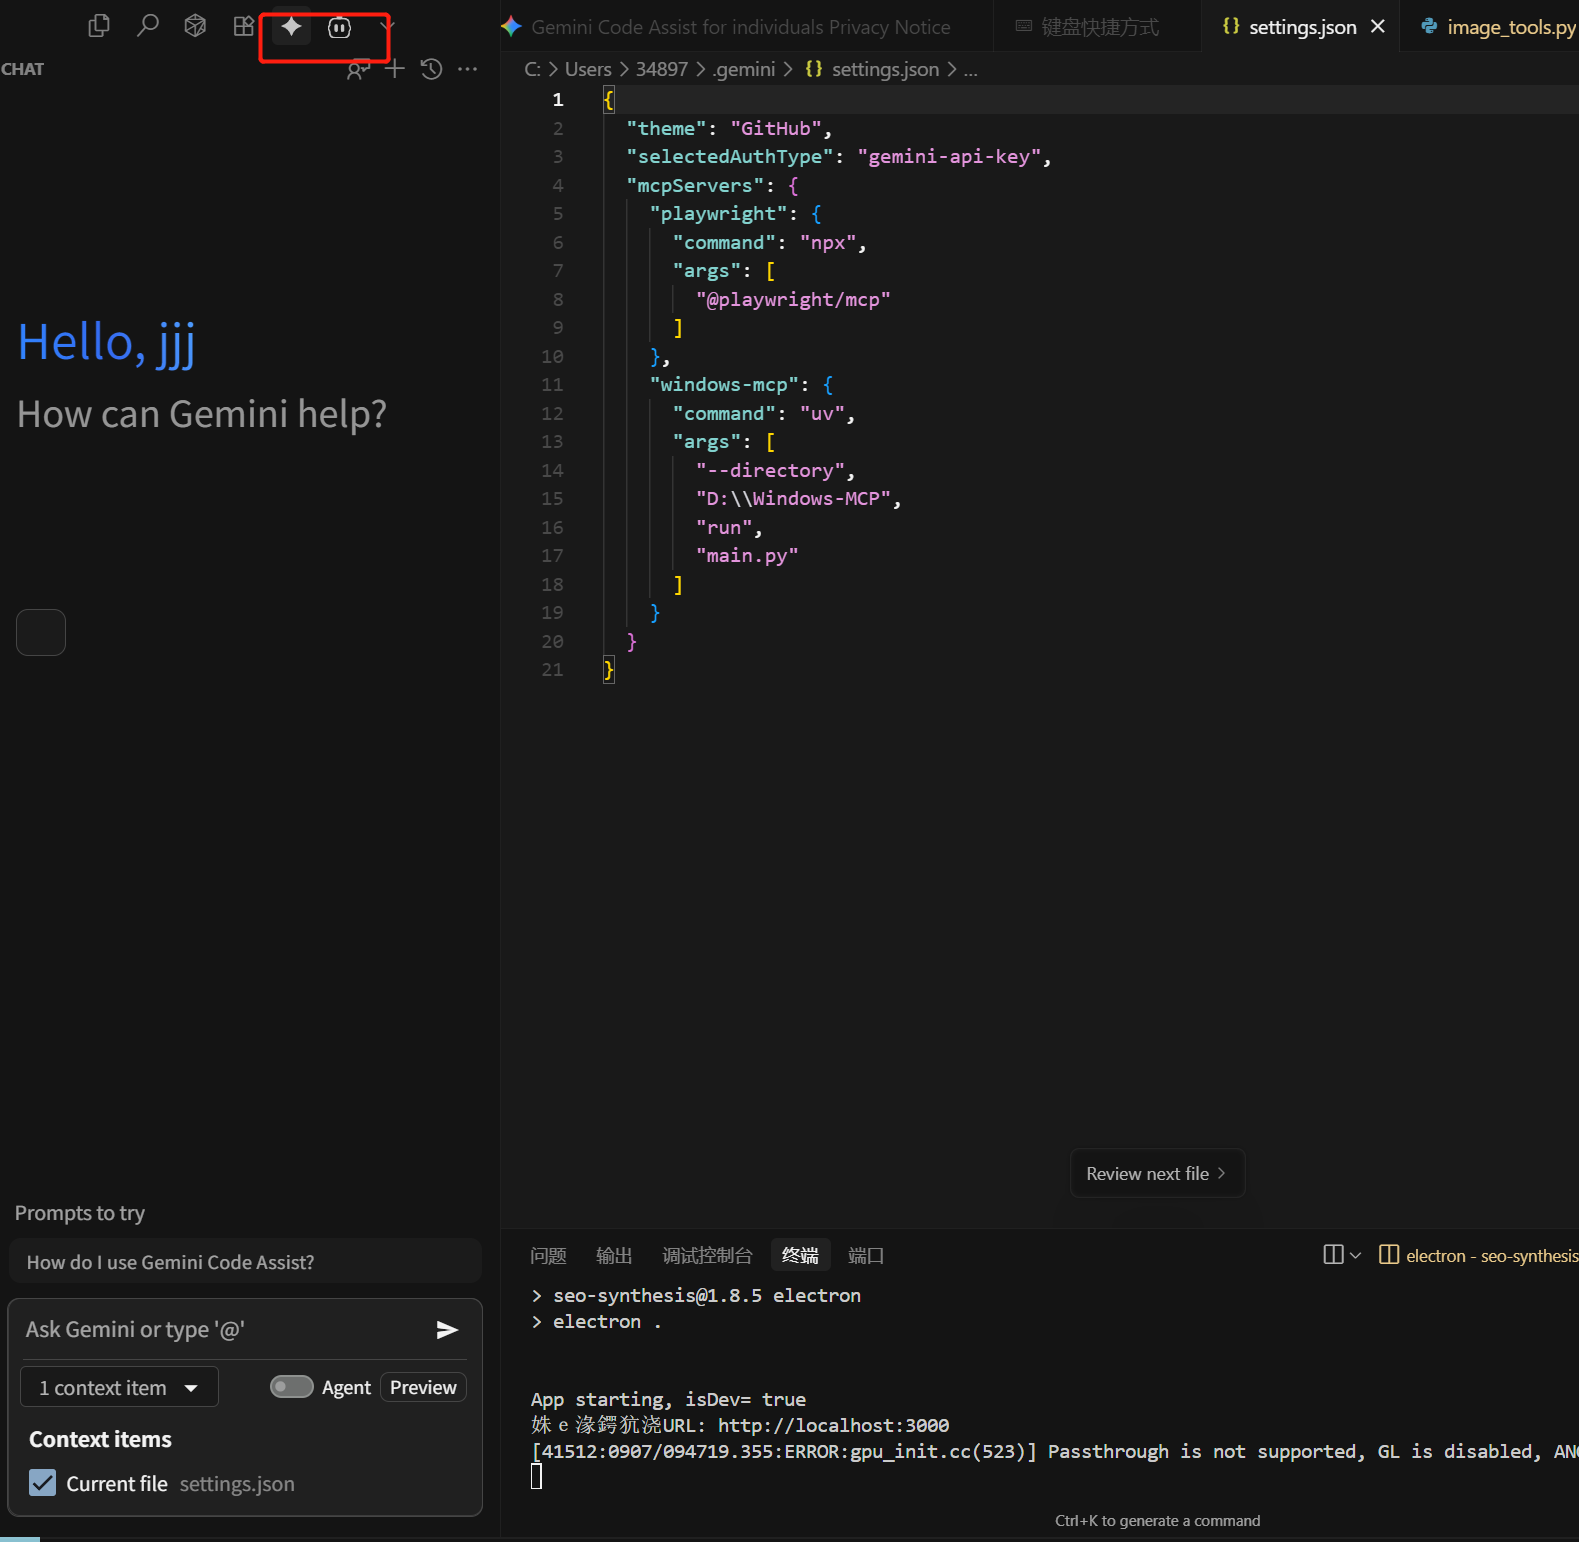Open the split terminal dropdown chevron
This screenshot has height=1542, width=1579.
coord(1355,1255)
